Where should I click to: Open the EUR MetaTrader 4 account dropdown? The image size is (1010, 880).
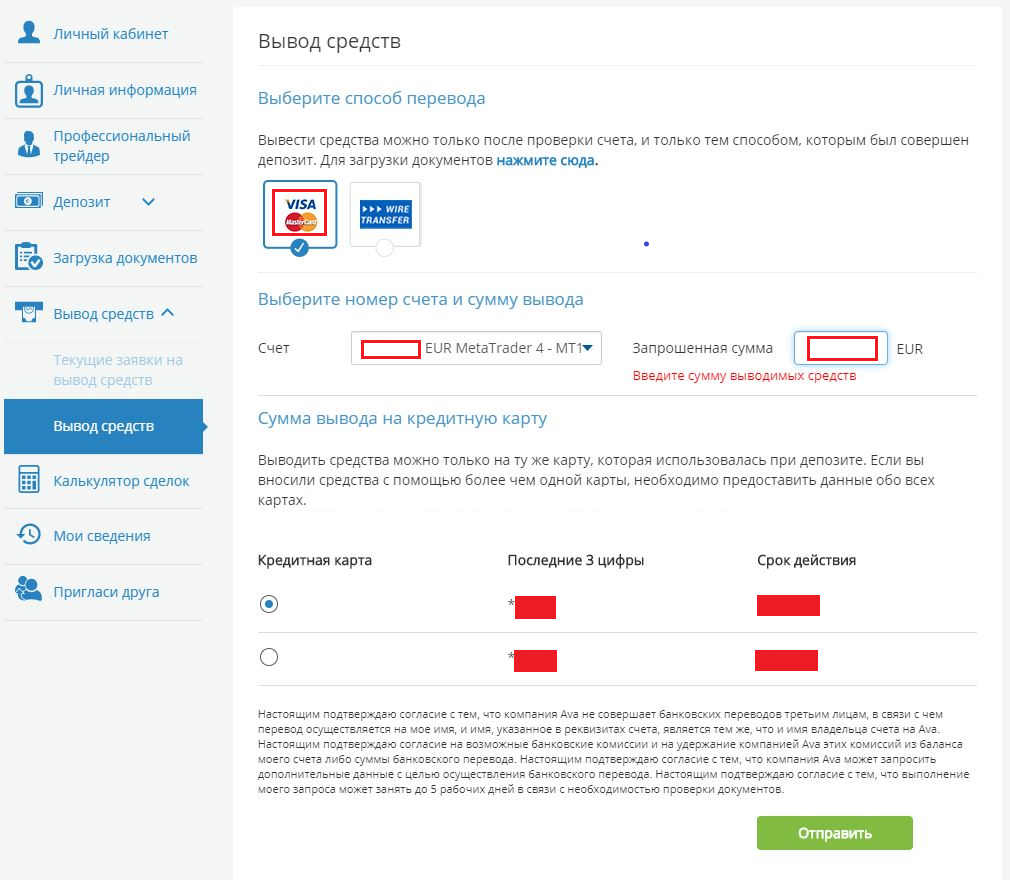pyautogui.click(x=476, y=348)
